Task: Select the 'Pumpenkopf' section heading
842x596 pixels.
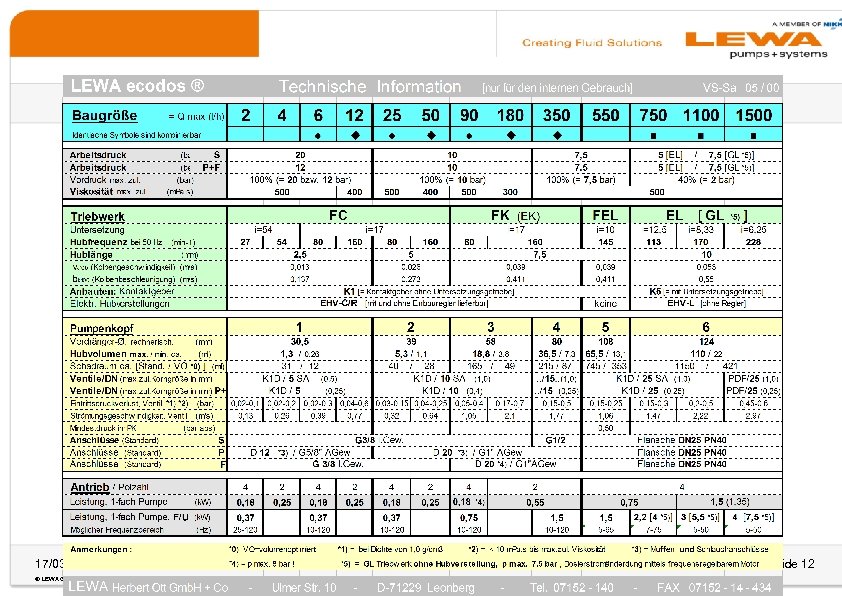Action: pyautogui.click(x=101, y=328)
